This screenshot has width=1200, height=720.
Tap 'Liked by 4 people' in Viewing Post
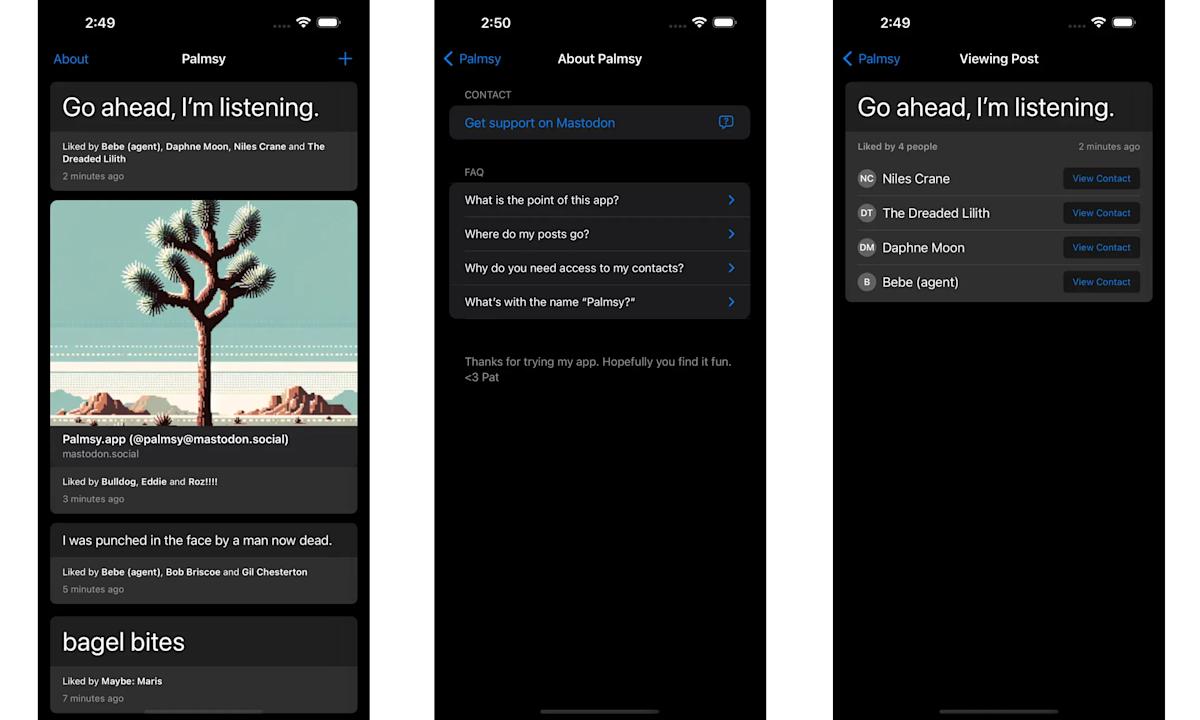897,146
